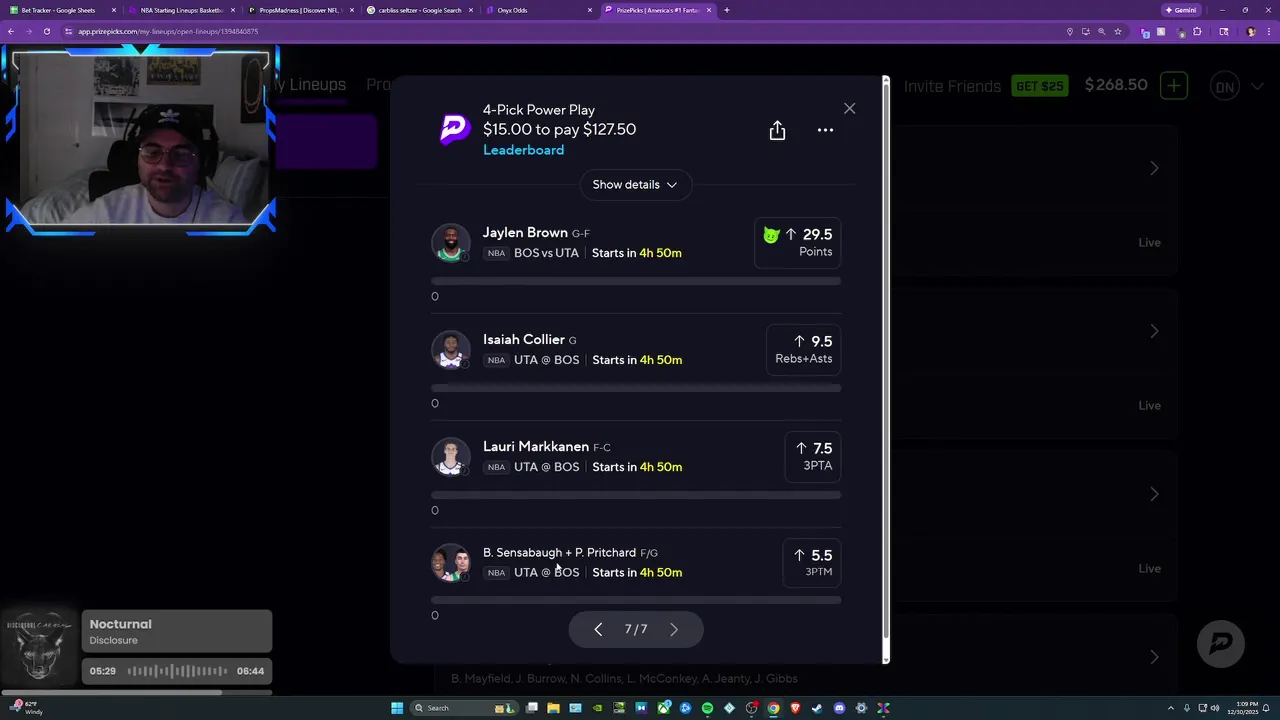The height and width of the screenshot is (720, 1280).
Task: Click the Nocturnal track waveform progress
Action: coord(177,671)
